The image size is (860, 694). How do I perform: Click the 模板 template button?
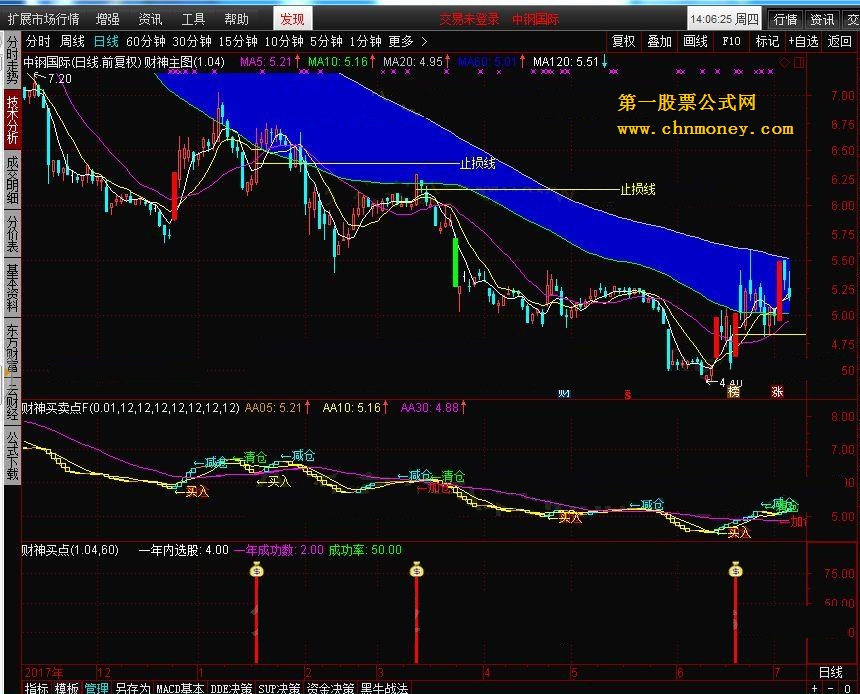(66, 688)
